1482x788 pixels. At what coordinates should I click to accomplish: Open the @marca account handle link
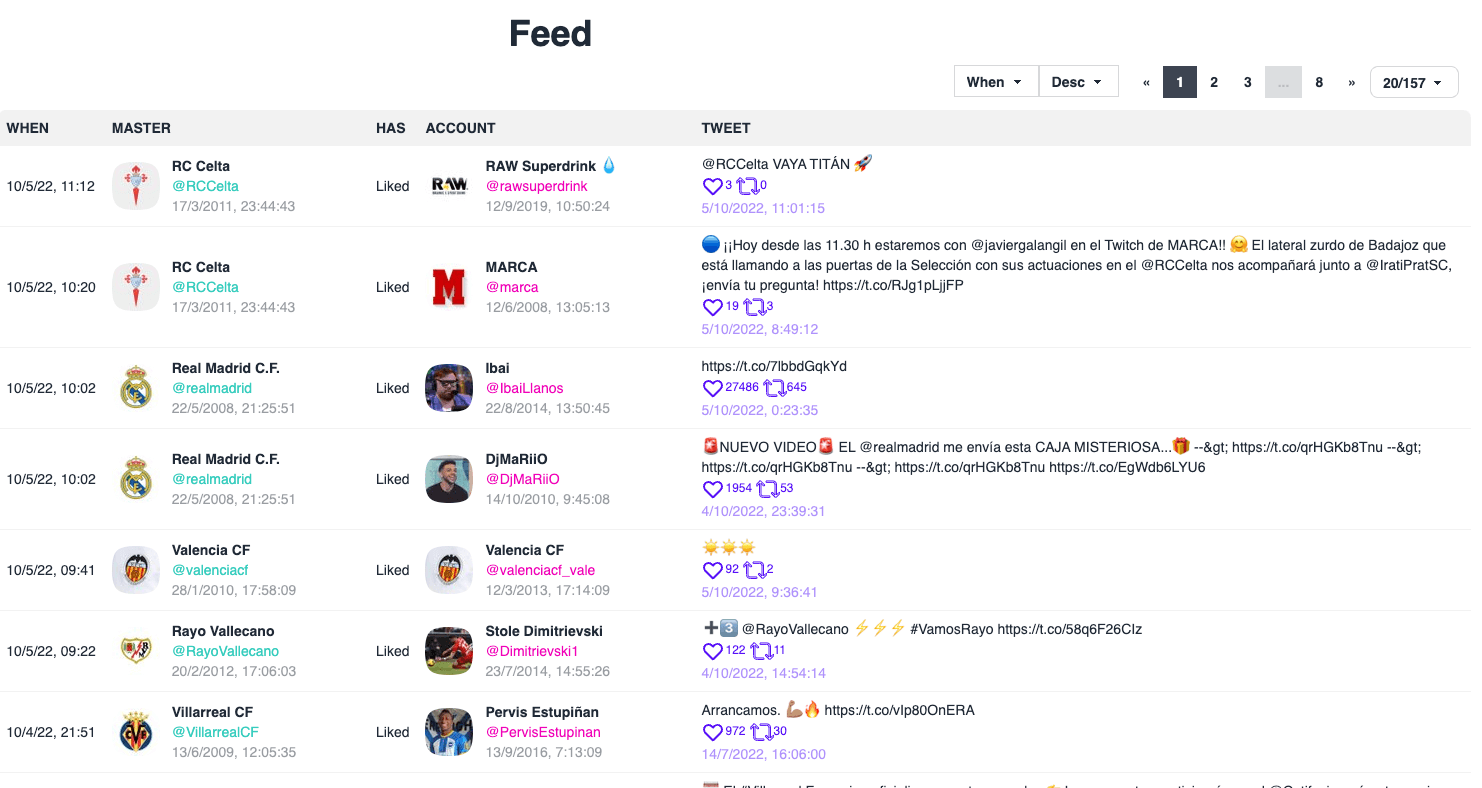tap(512, 286)
